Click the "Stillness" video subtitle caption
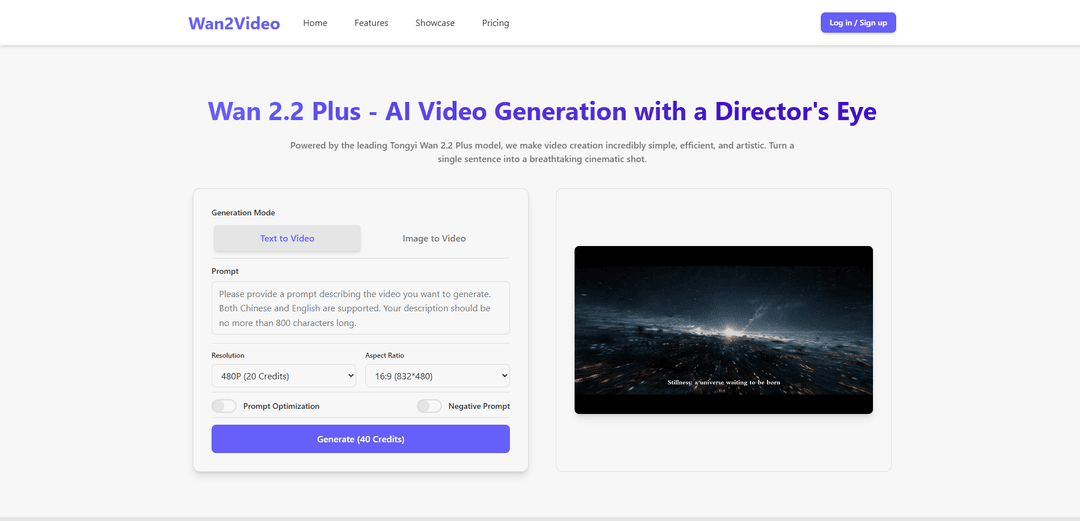The image size is (1080, 521). 723,382
